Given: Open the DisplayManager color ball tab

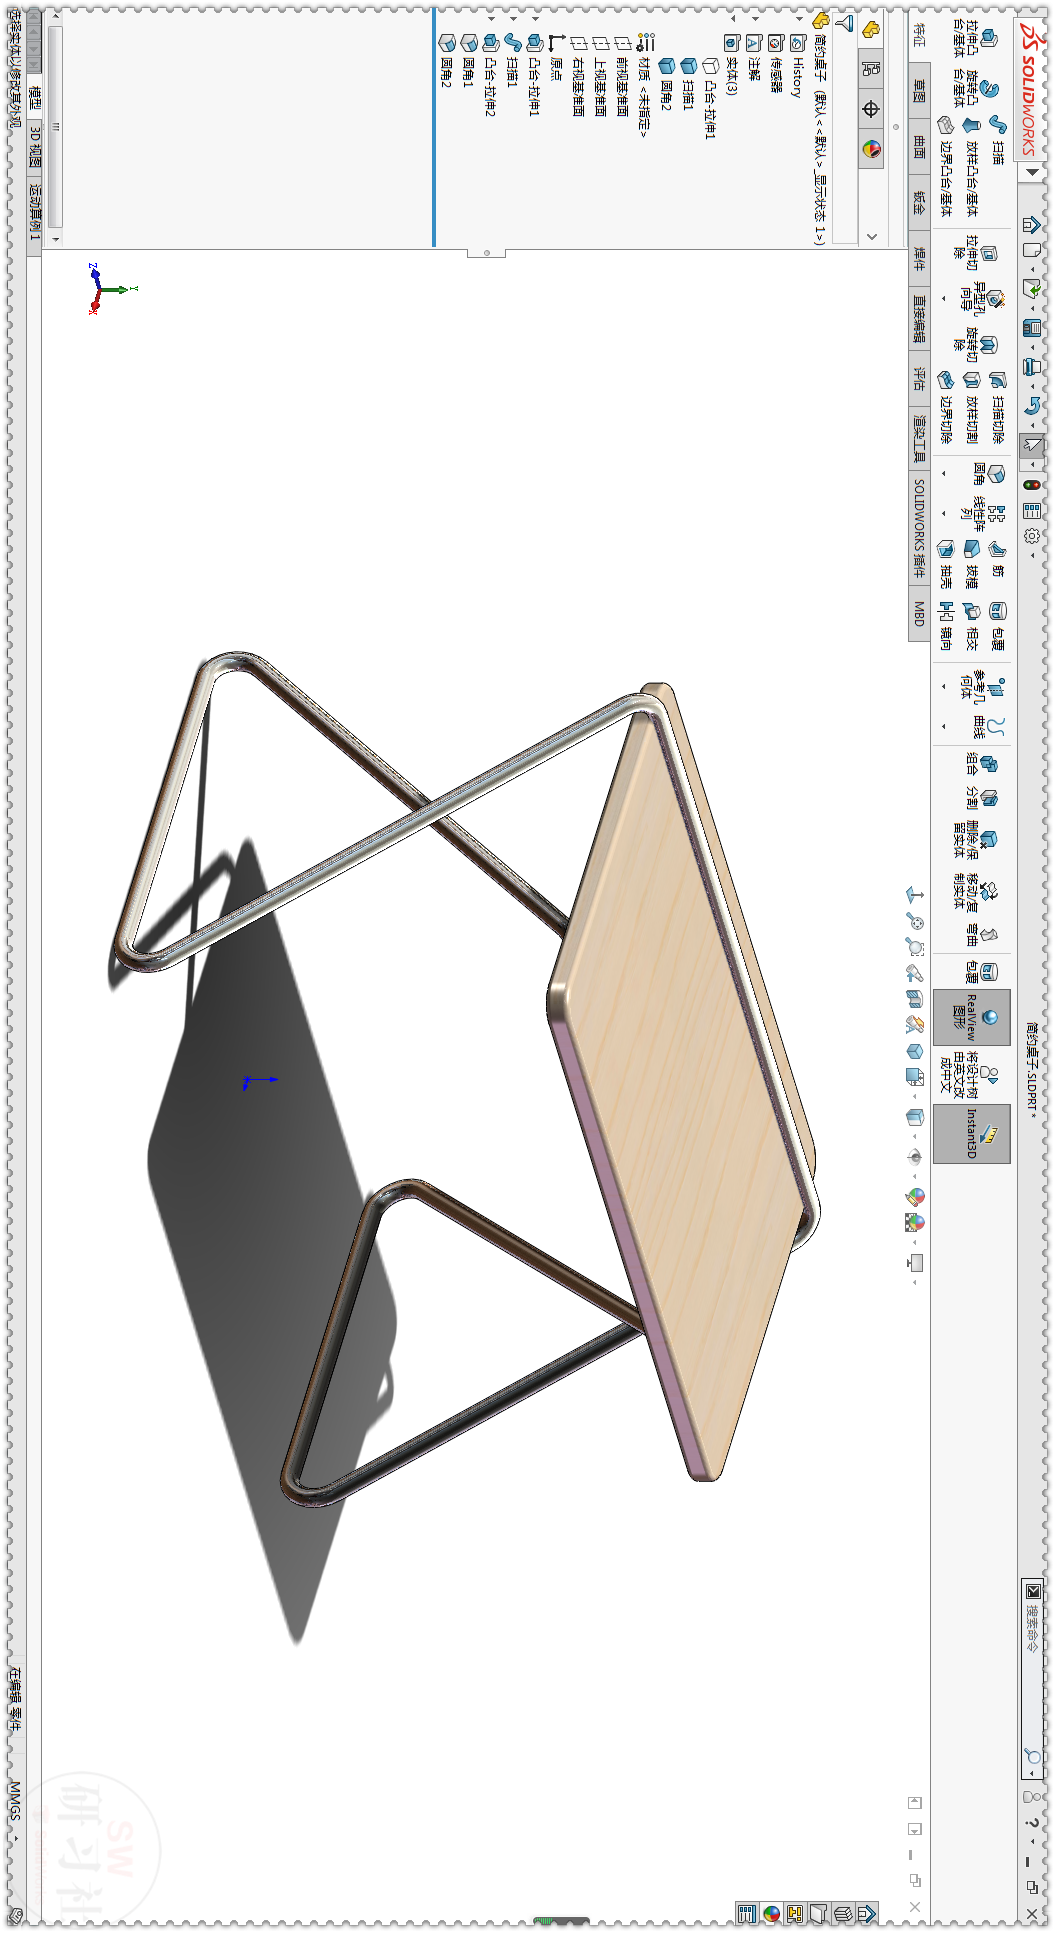Looking at the screenshot, I should click(871, 149).
